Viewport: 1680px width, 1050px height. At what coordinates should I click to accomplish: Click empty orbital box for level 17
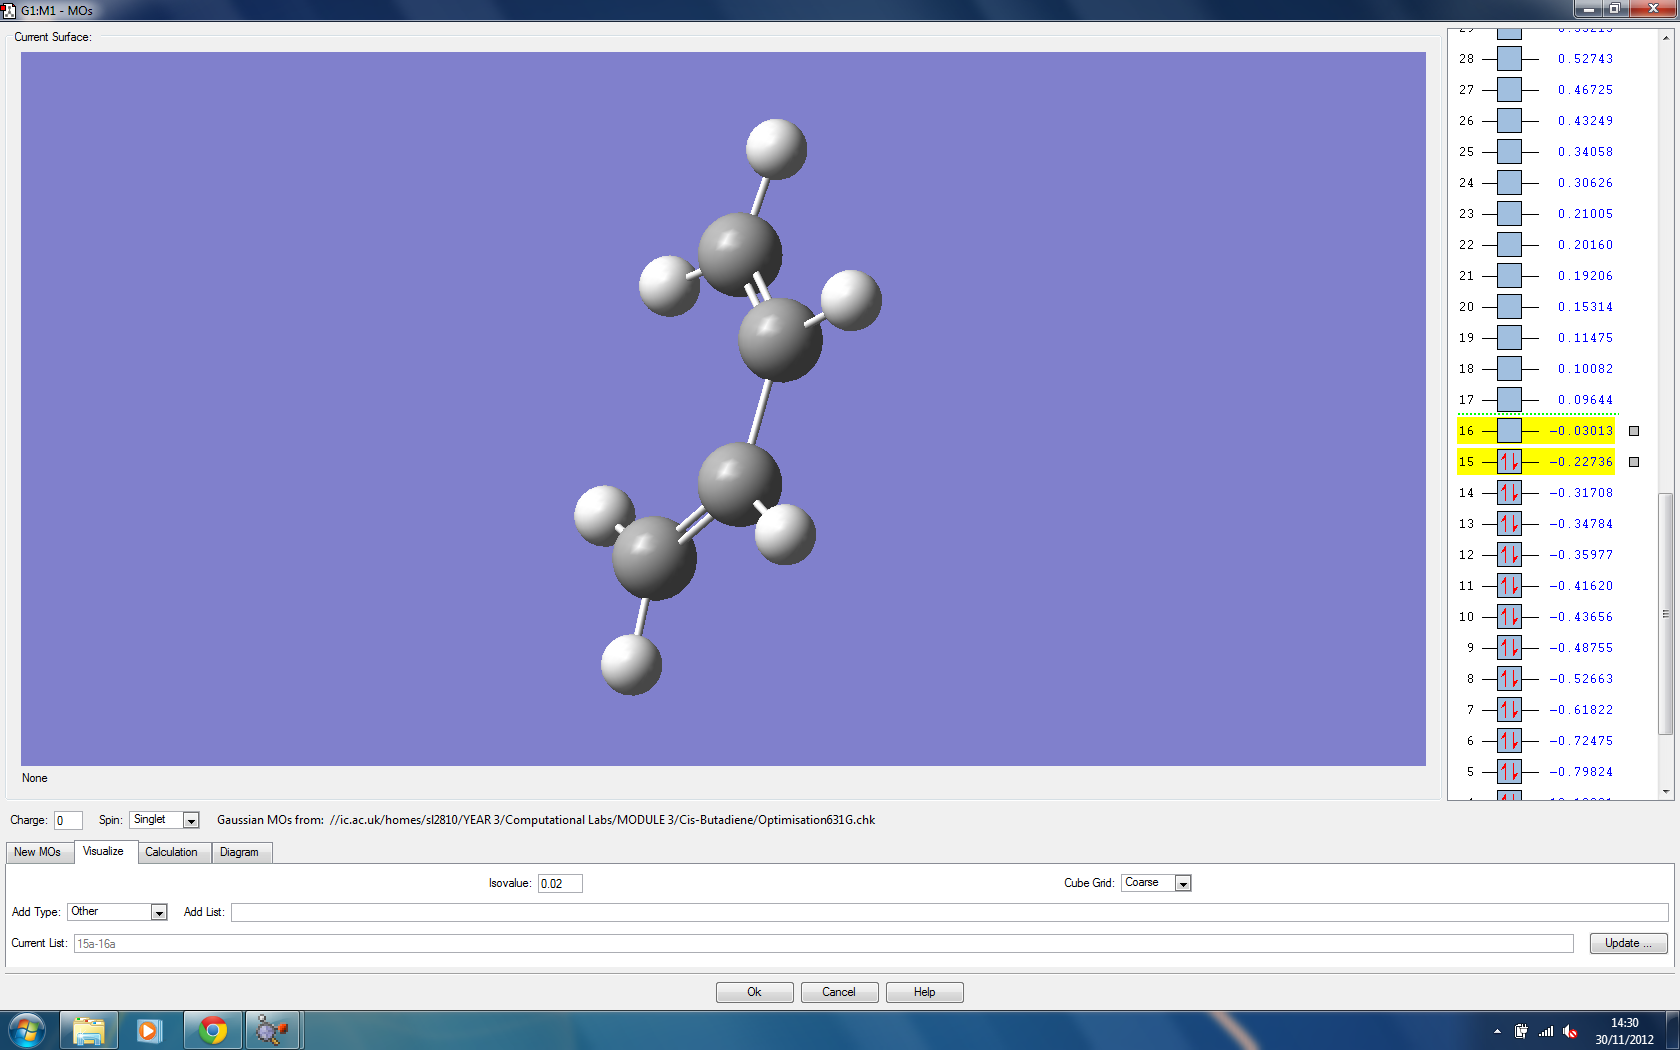click(1509, 400)
